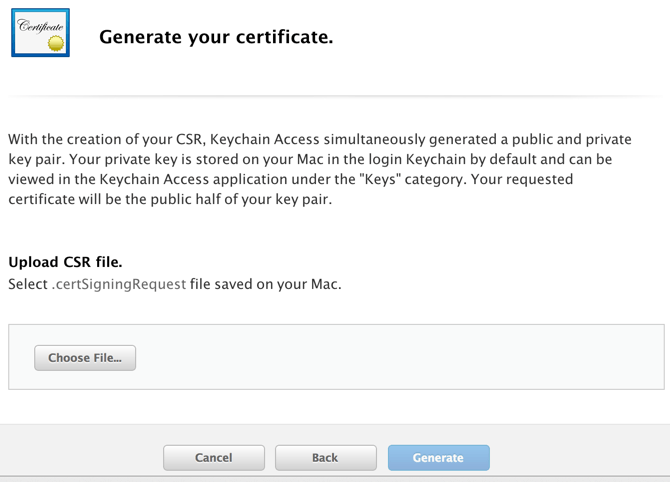Click the horizontal divider below the heading
670x482 pixels.
[335, 96]
